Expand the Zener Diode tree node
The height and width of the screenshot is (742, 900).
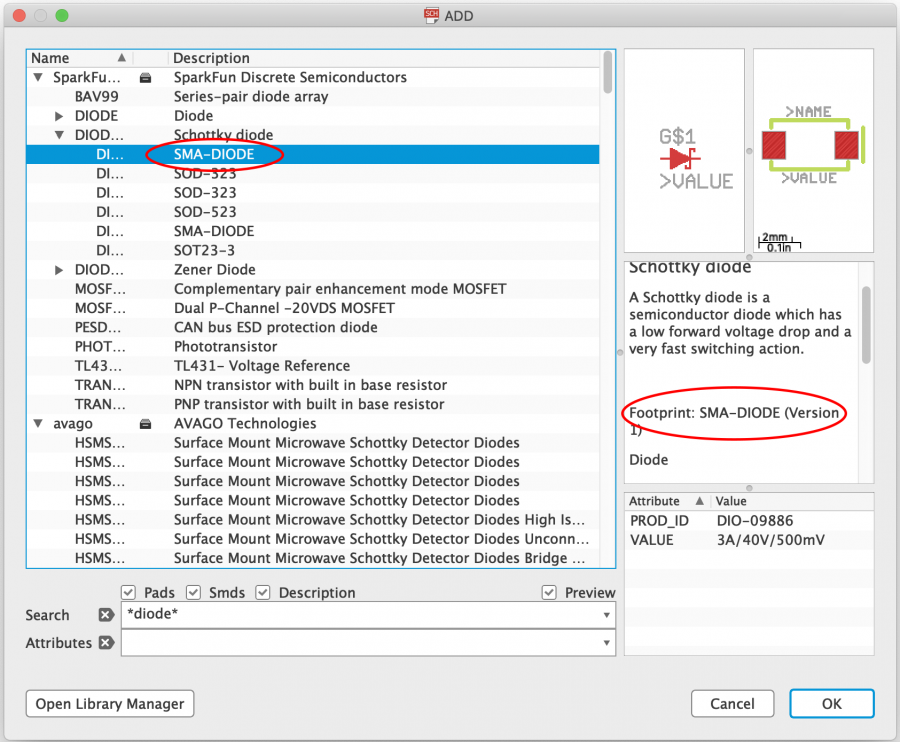tap(60, 270)
